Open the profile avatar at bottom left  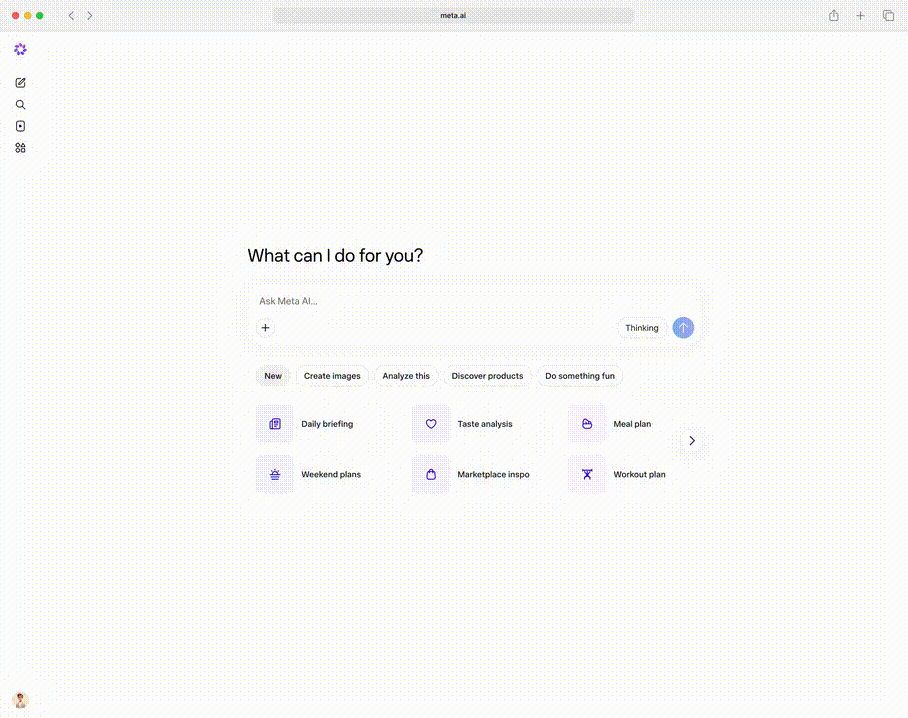point(20,700)
